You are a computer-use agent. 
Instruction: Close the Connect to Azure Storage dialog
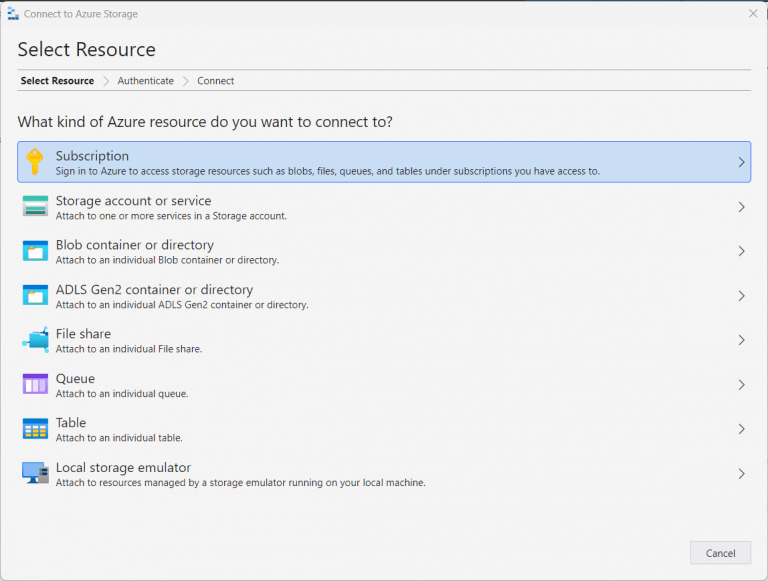pos(752,14)
